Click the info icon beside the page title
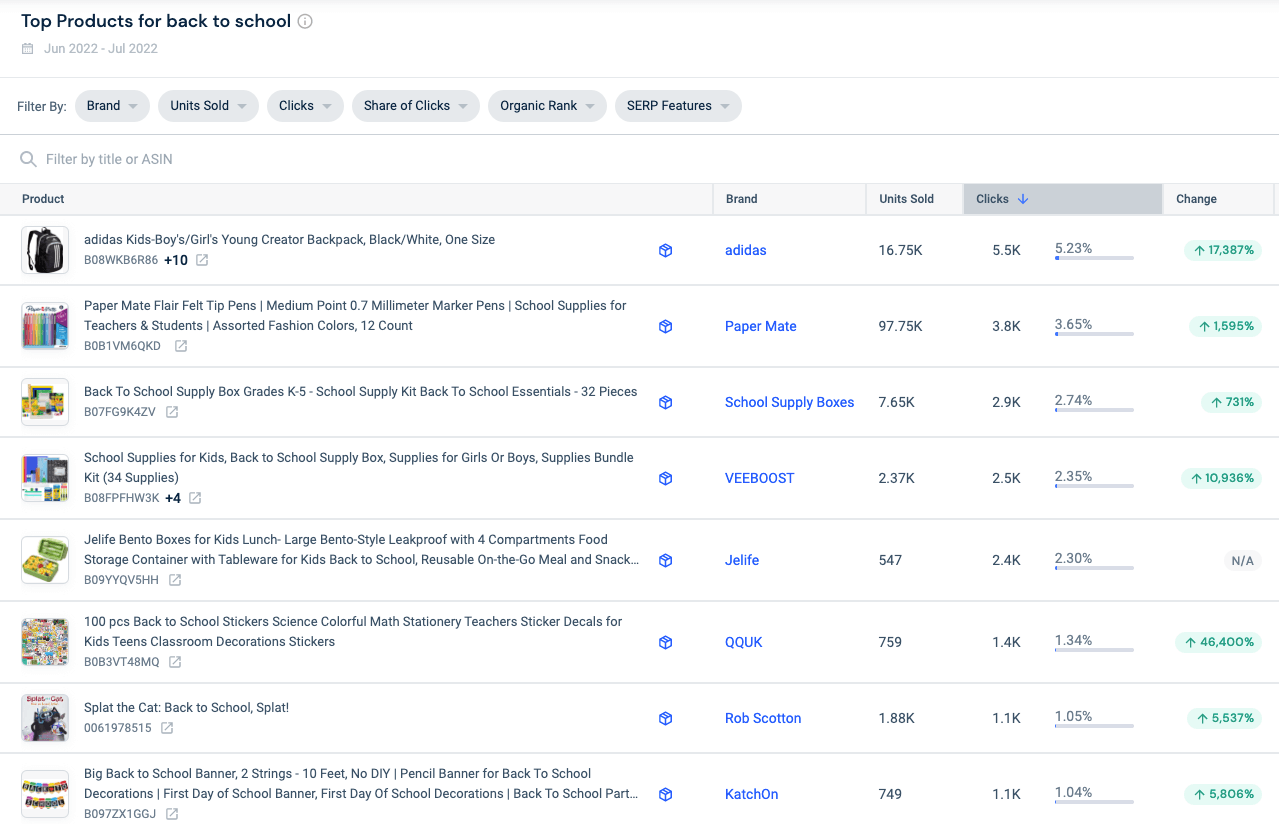Screen dimensions: 1279x824 point(306,21)
